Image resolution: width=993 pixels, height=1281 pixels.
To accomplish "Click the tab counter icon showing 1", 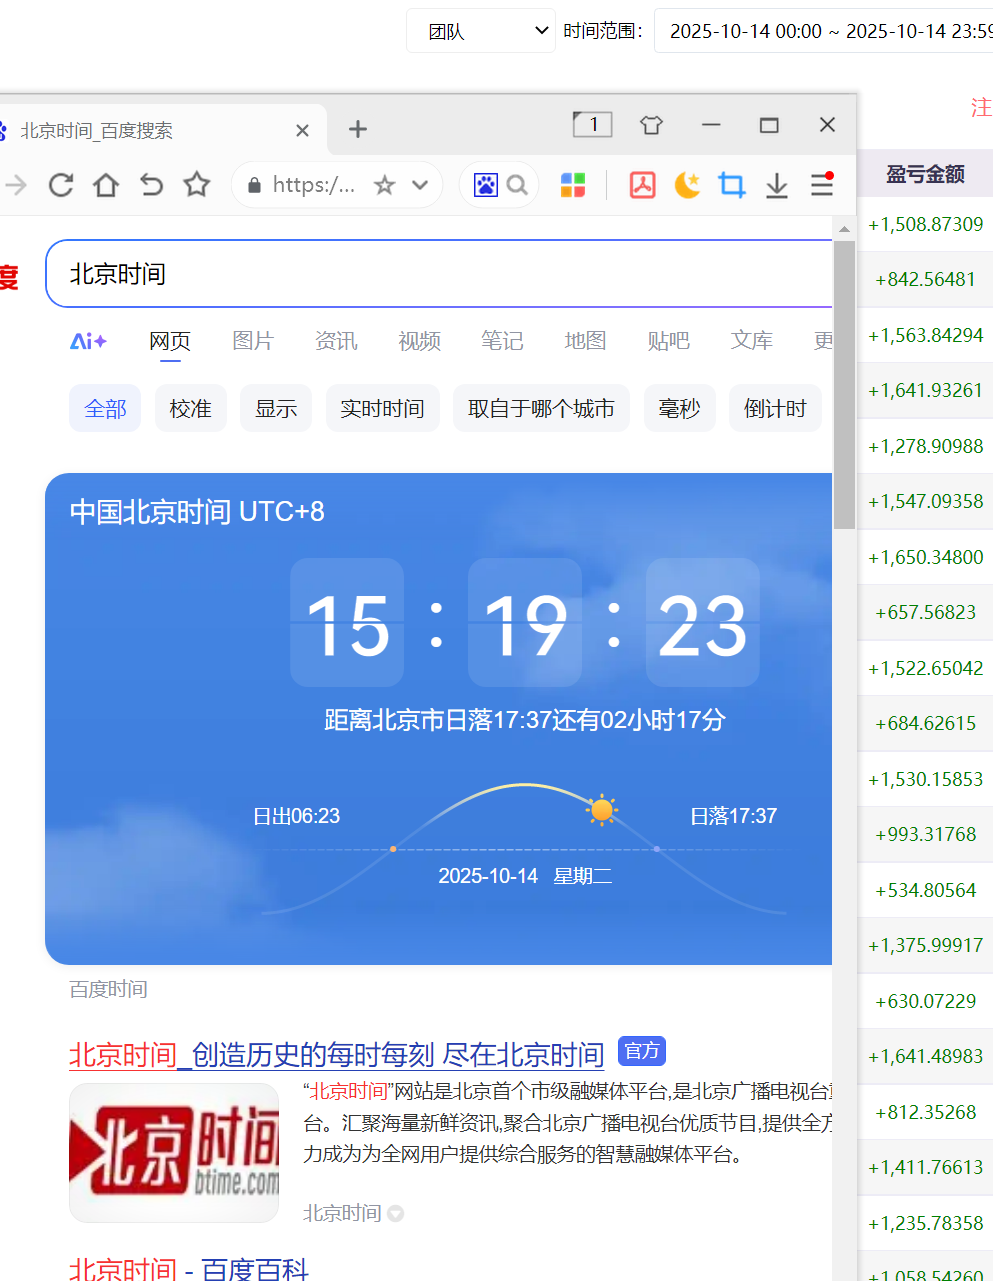I will (x=592, y=124).
